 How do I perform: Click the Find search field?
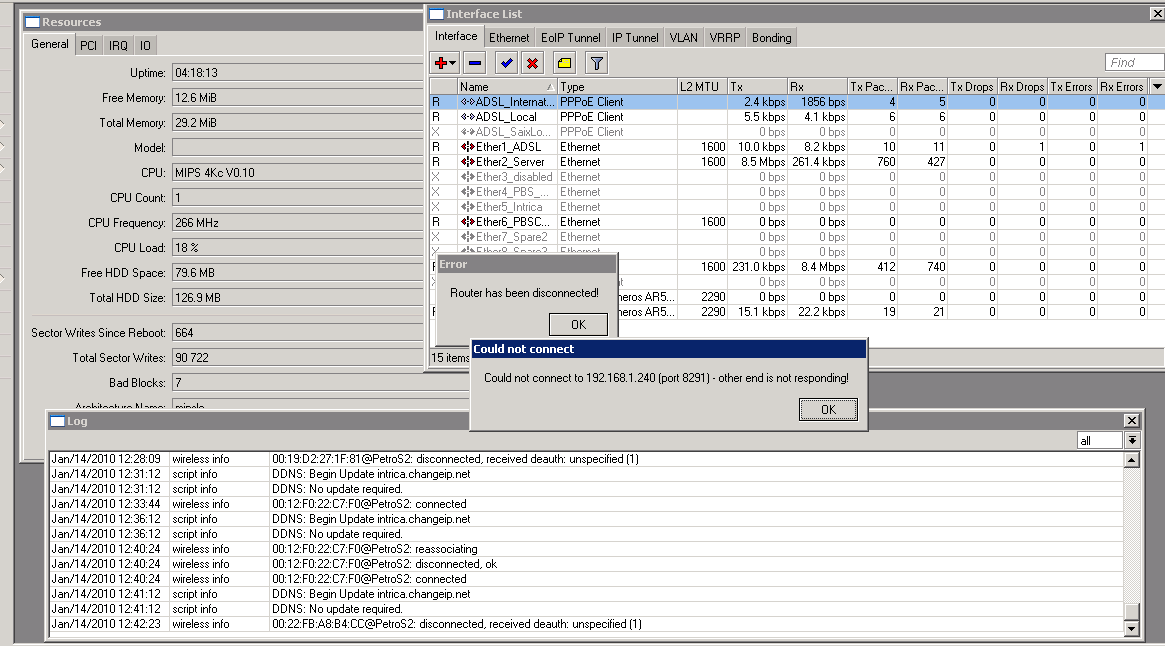pos(1134,63)
